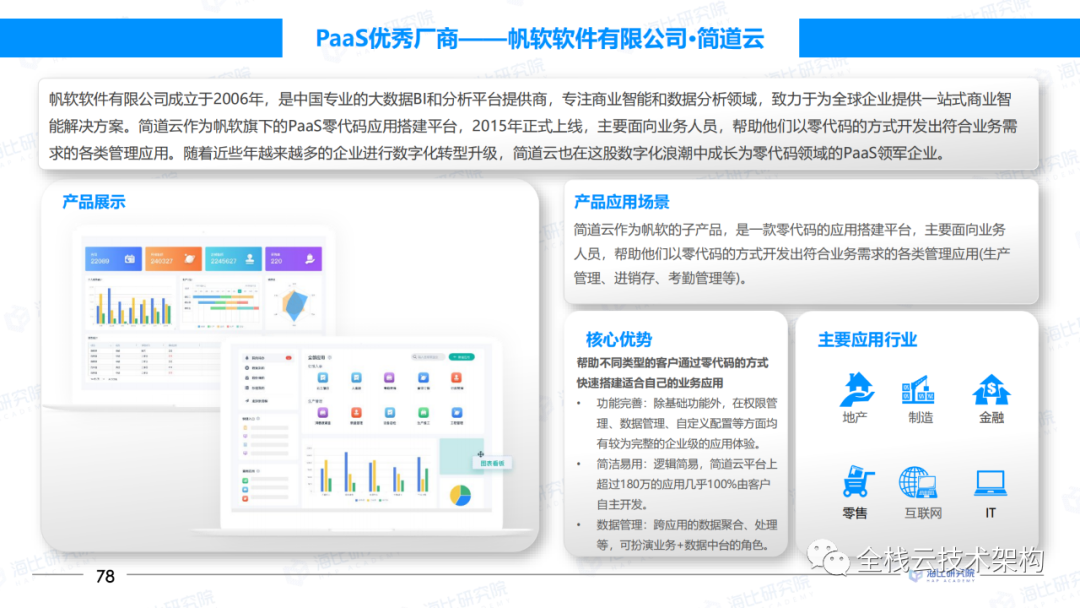Click the pie chart in the laptop screenshot

pos(460,494)
